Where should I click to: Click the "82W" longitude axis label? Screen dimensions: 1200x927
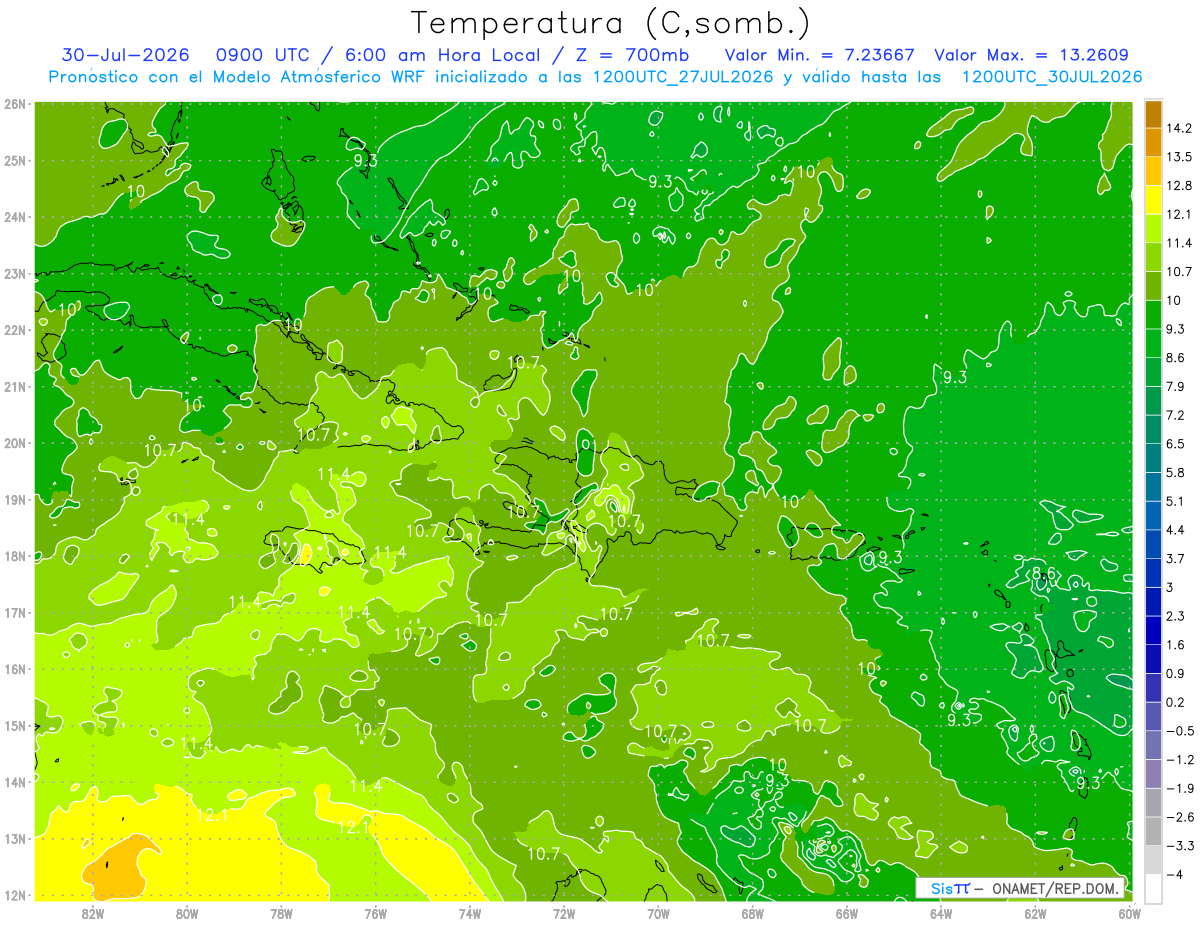93,914
